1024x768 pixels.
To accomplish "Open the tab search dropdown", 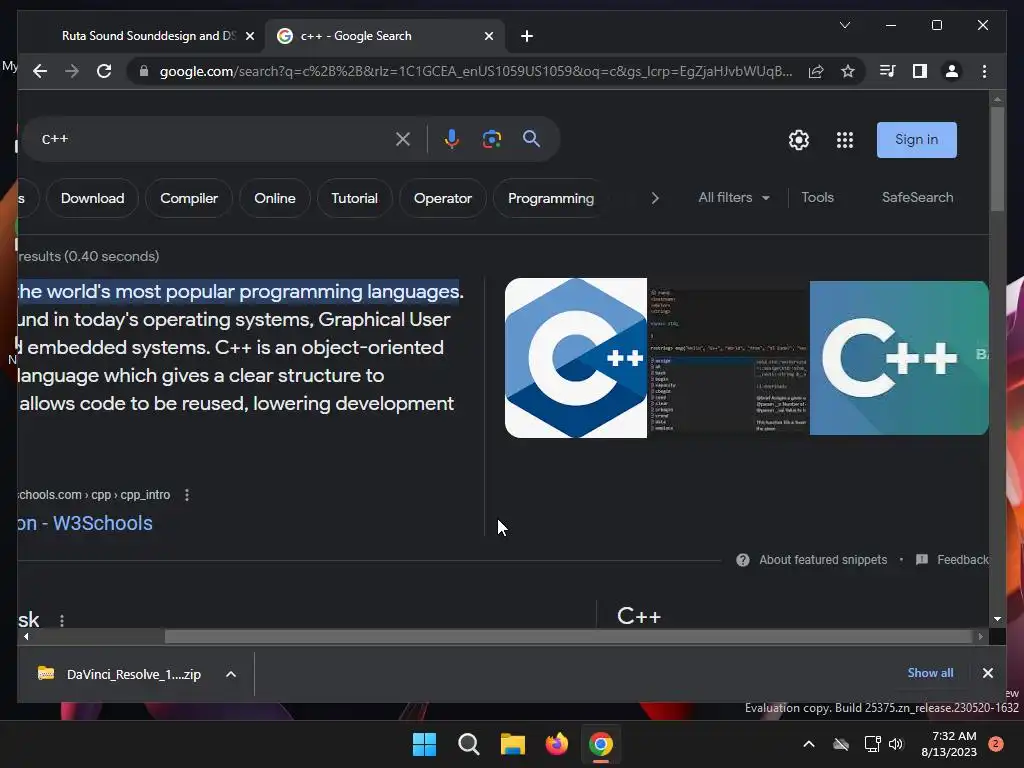I will (844, 25).
